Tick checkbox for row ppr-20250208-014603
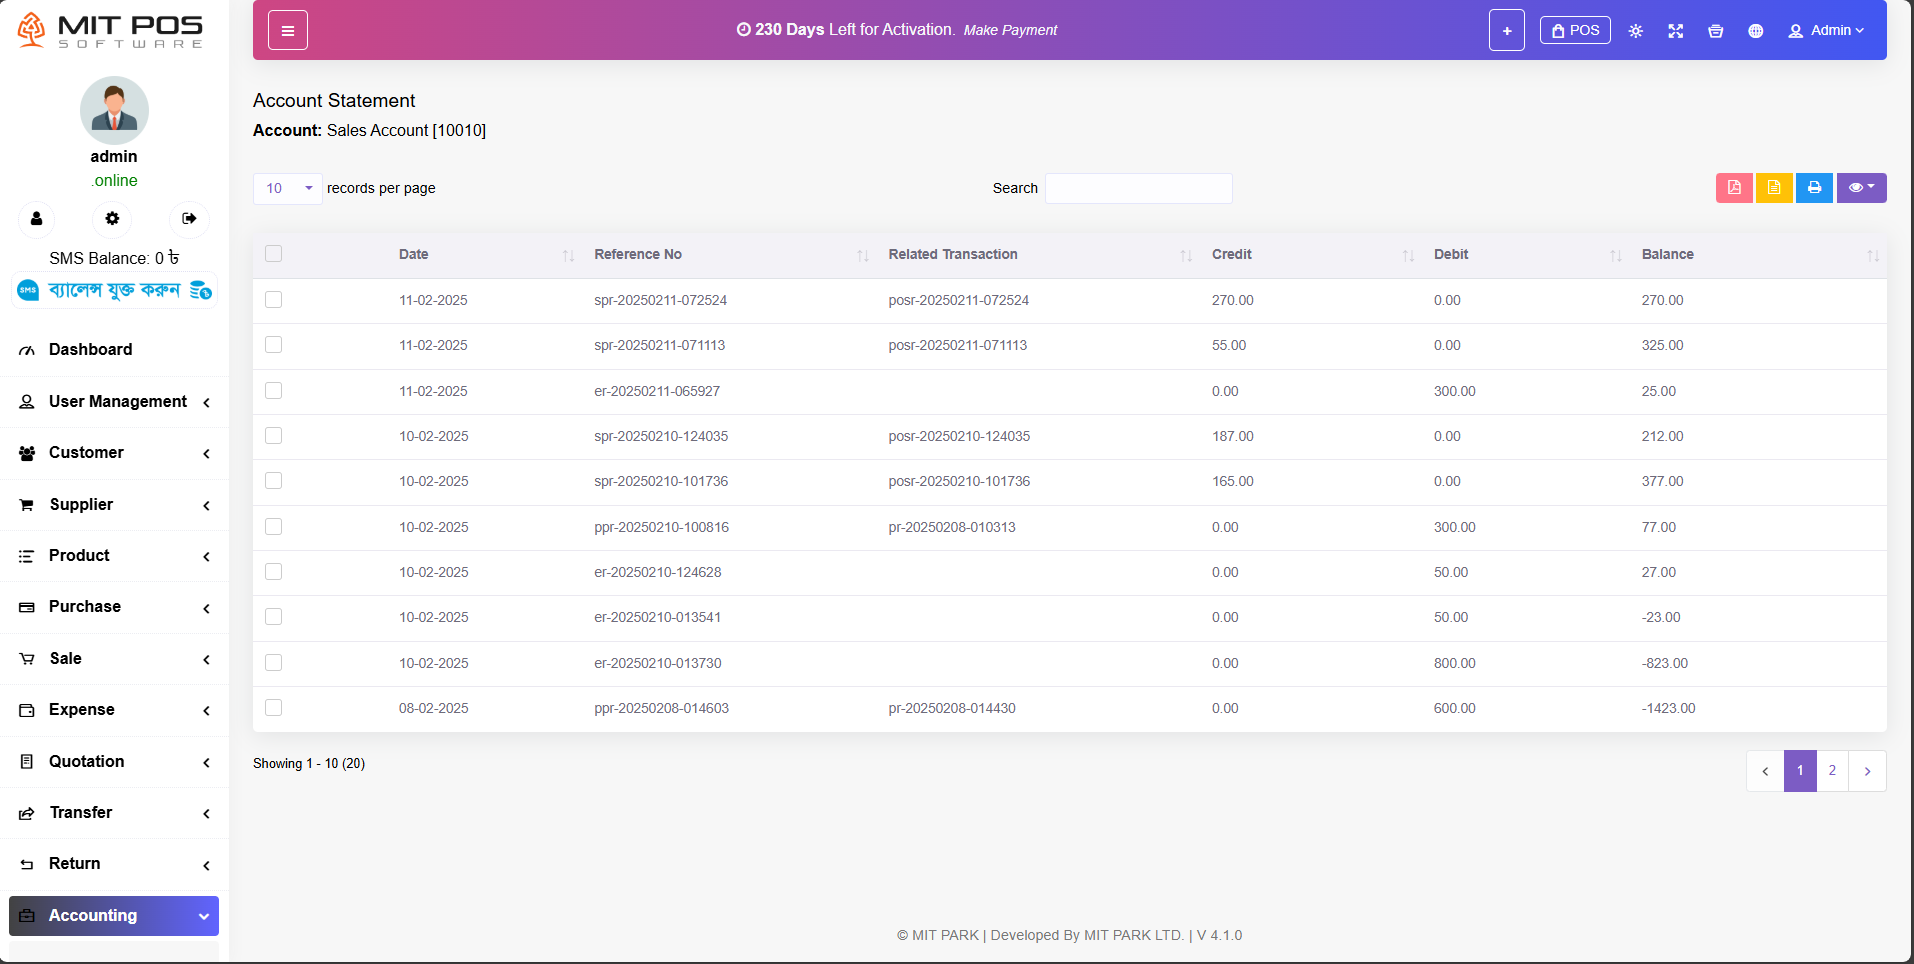1914x964 pixels. coord(274,708)
